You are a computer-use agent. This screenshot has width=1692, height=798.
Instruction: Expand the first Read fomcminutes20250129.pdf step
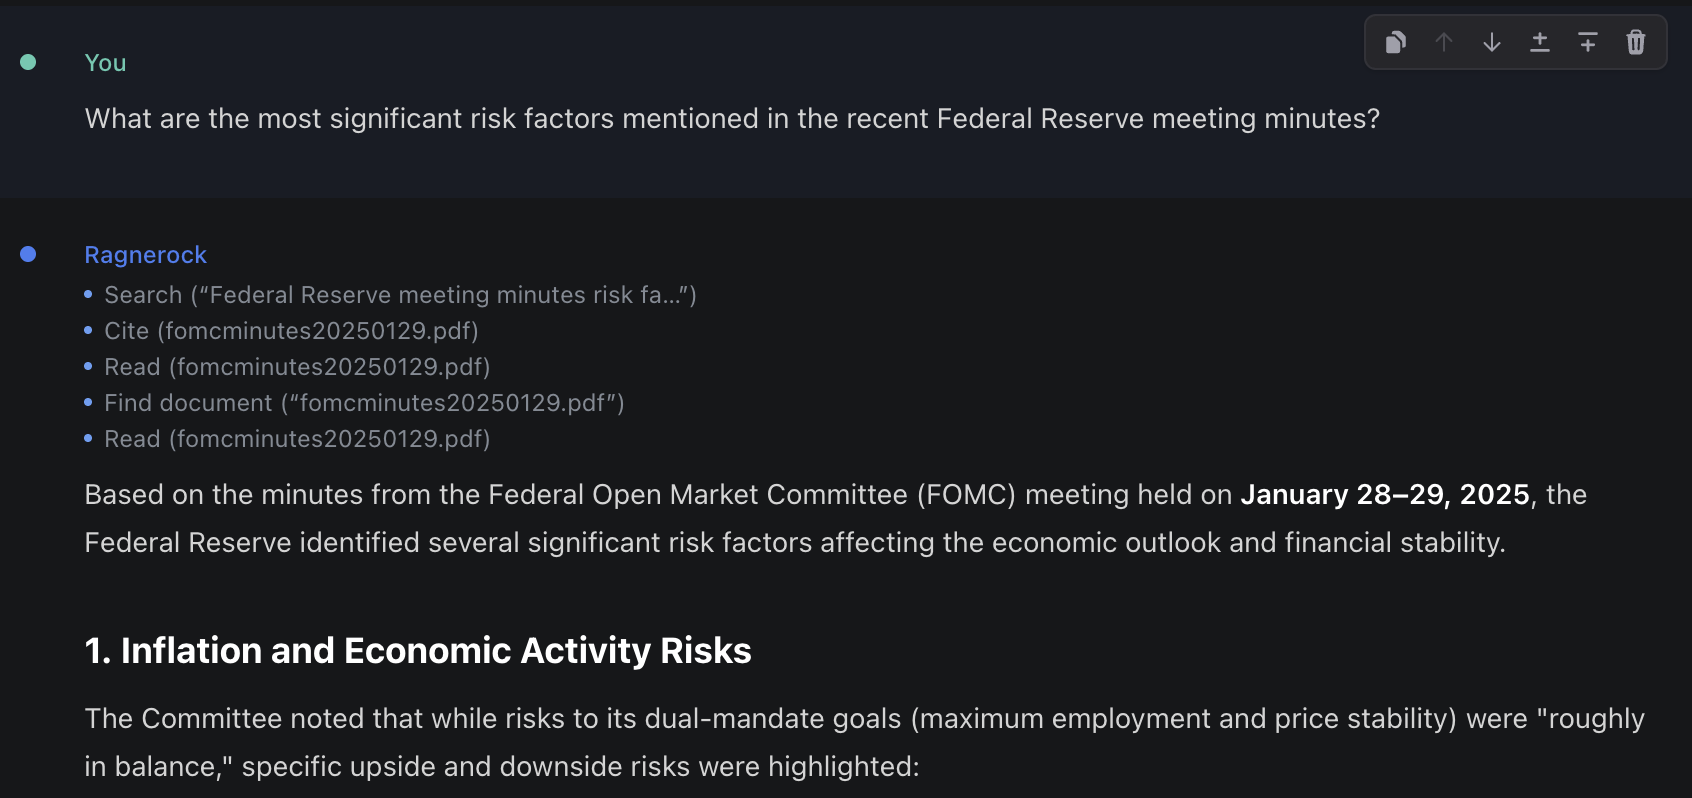297,367
